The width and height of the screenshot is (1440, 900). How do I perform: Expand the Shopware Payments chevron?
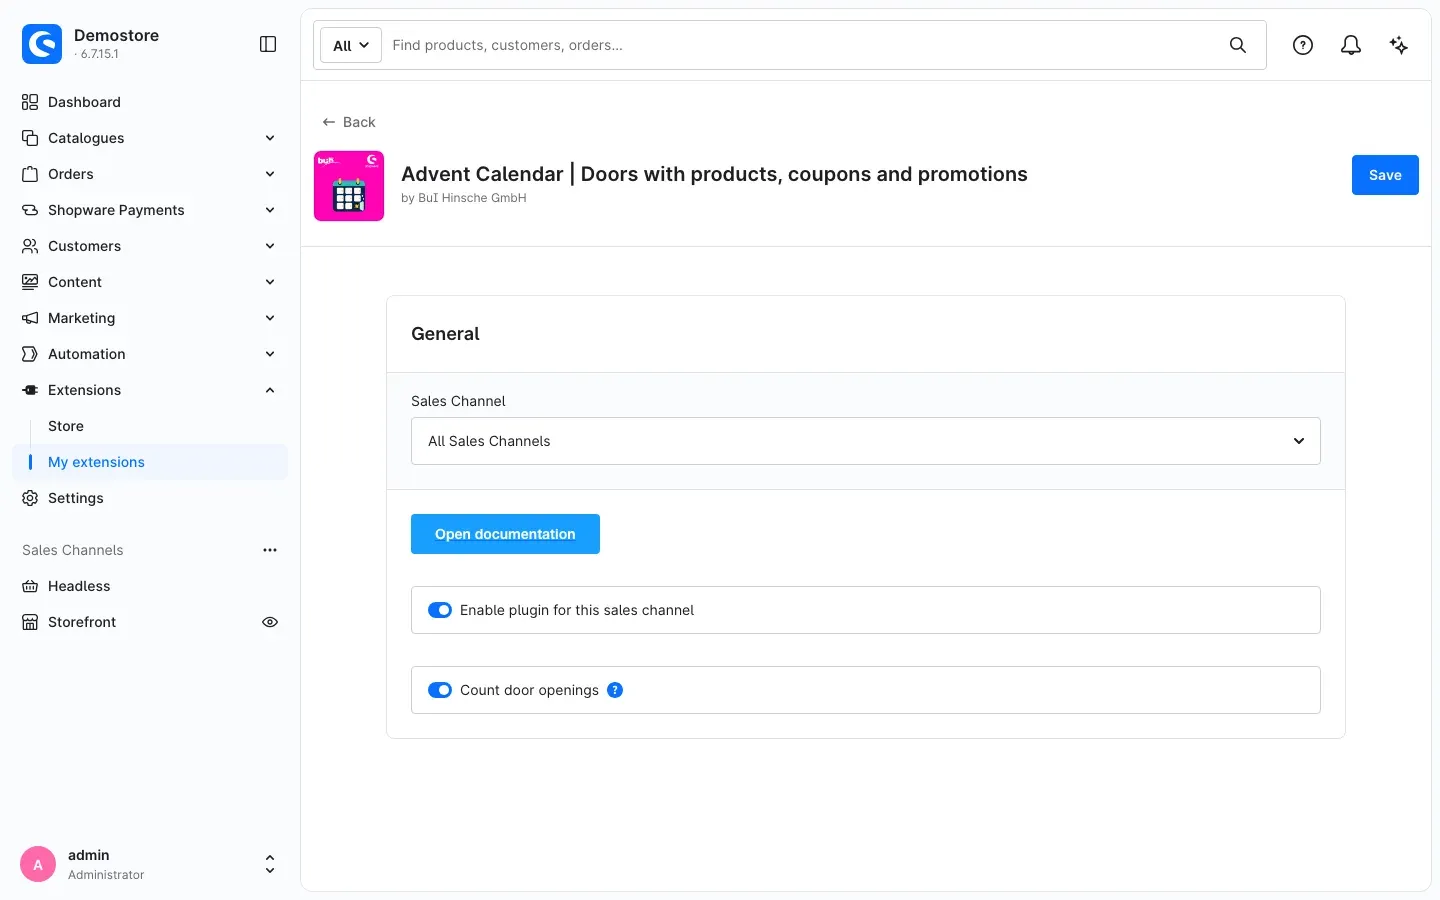click(270, 210)
